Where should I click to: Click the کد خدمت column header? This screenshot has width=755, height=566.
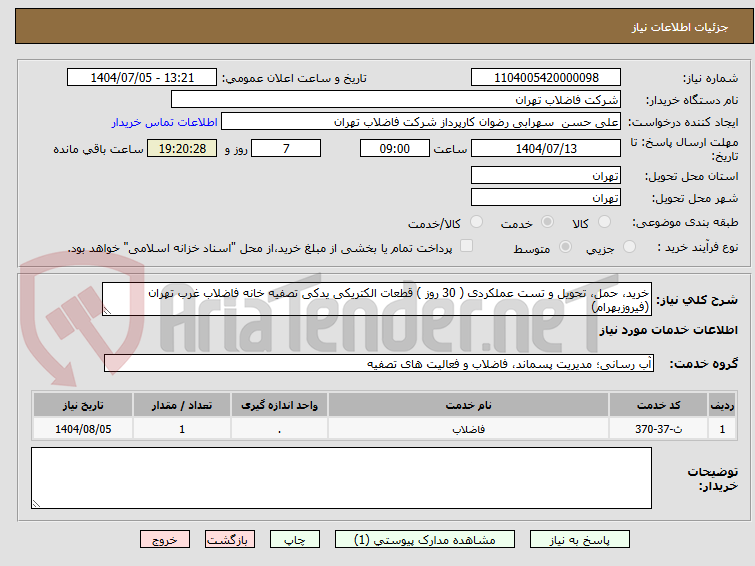click(x=658, y=405)
